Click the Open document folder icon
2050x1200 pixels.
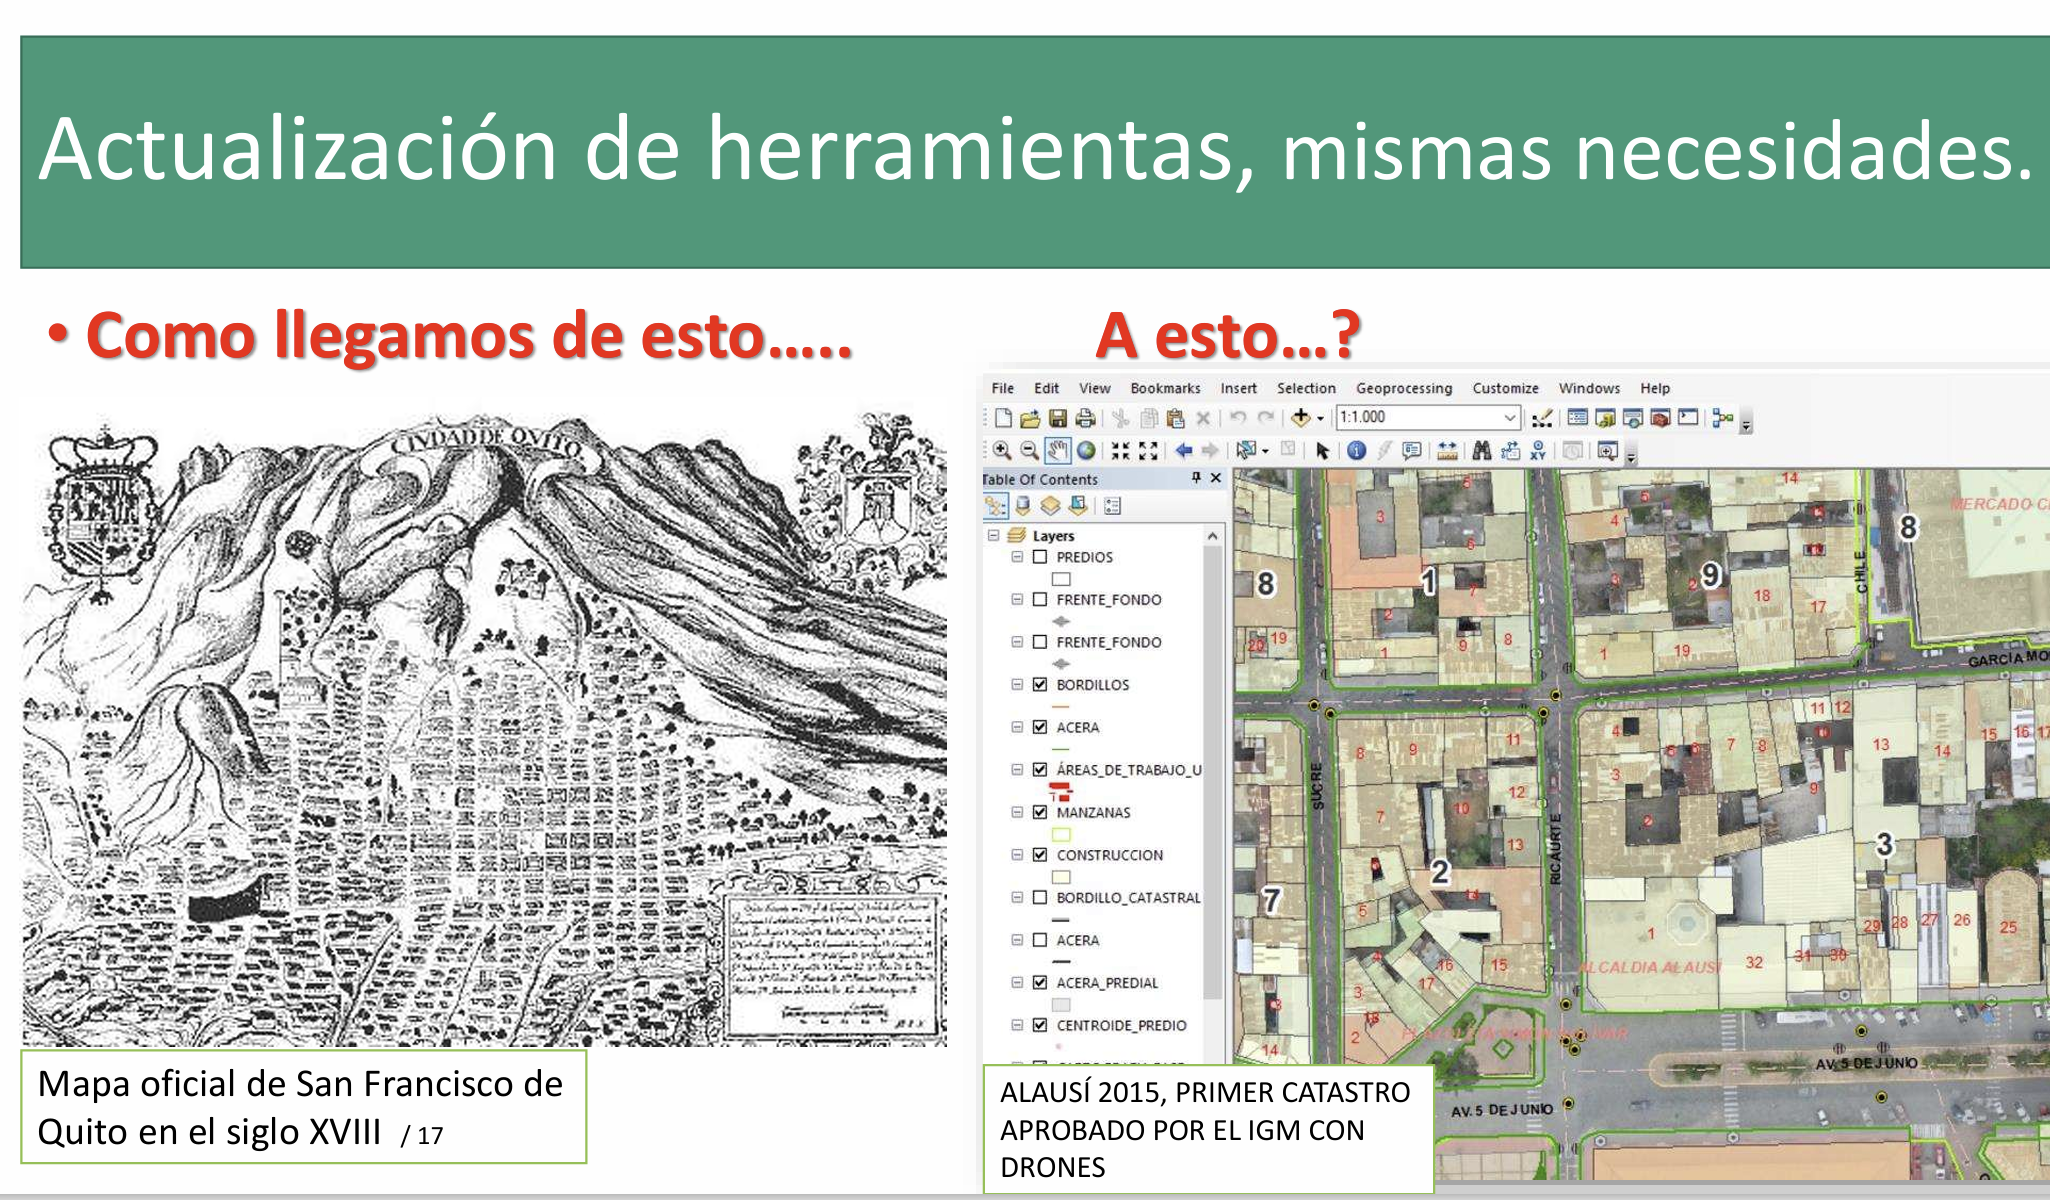point(1030,418)
